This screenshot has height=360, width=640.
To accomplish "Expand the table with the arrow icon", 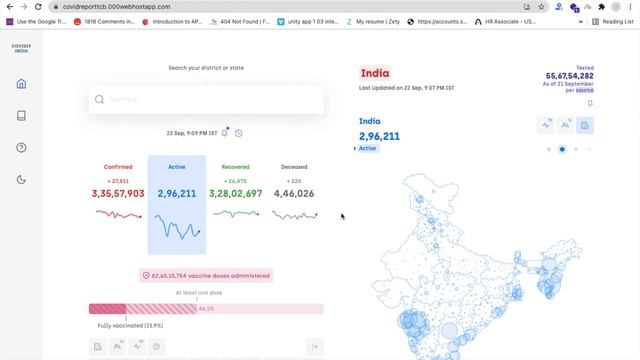I will point(315,347).
